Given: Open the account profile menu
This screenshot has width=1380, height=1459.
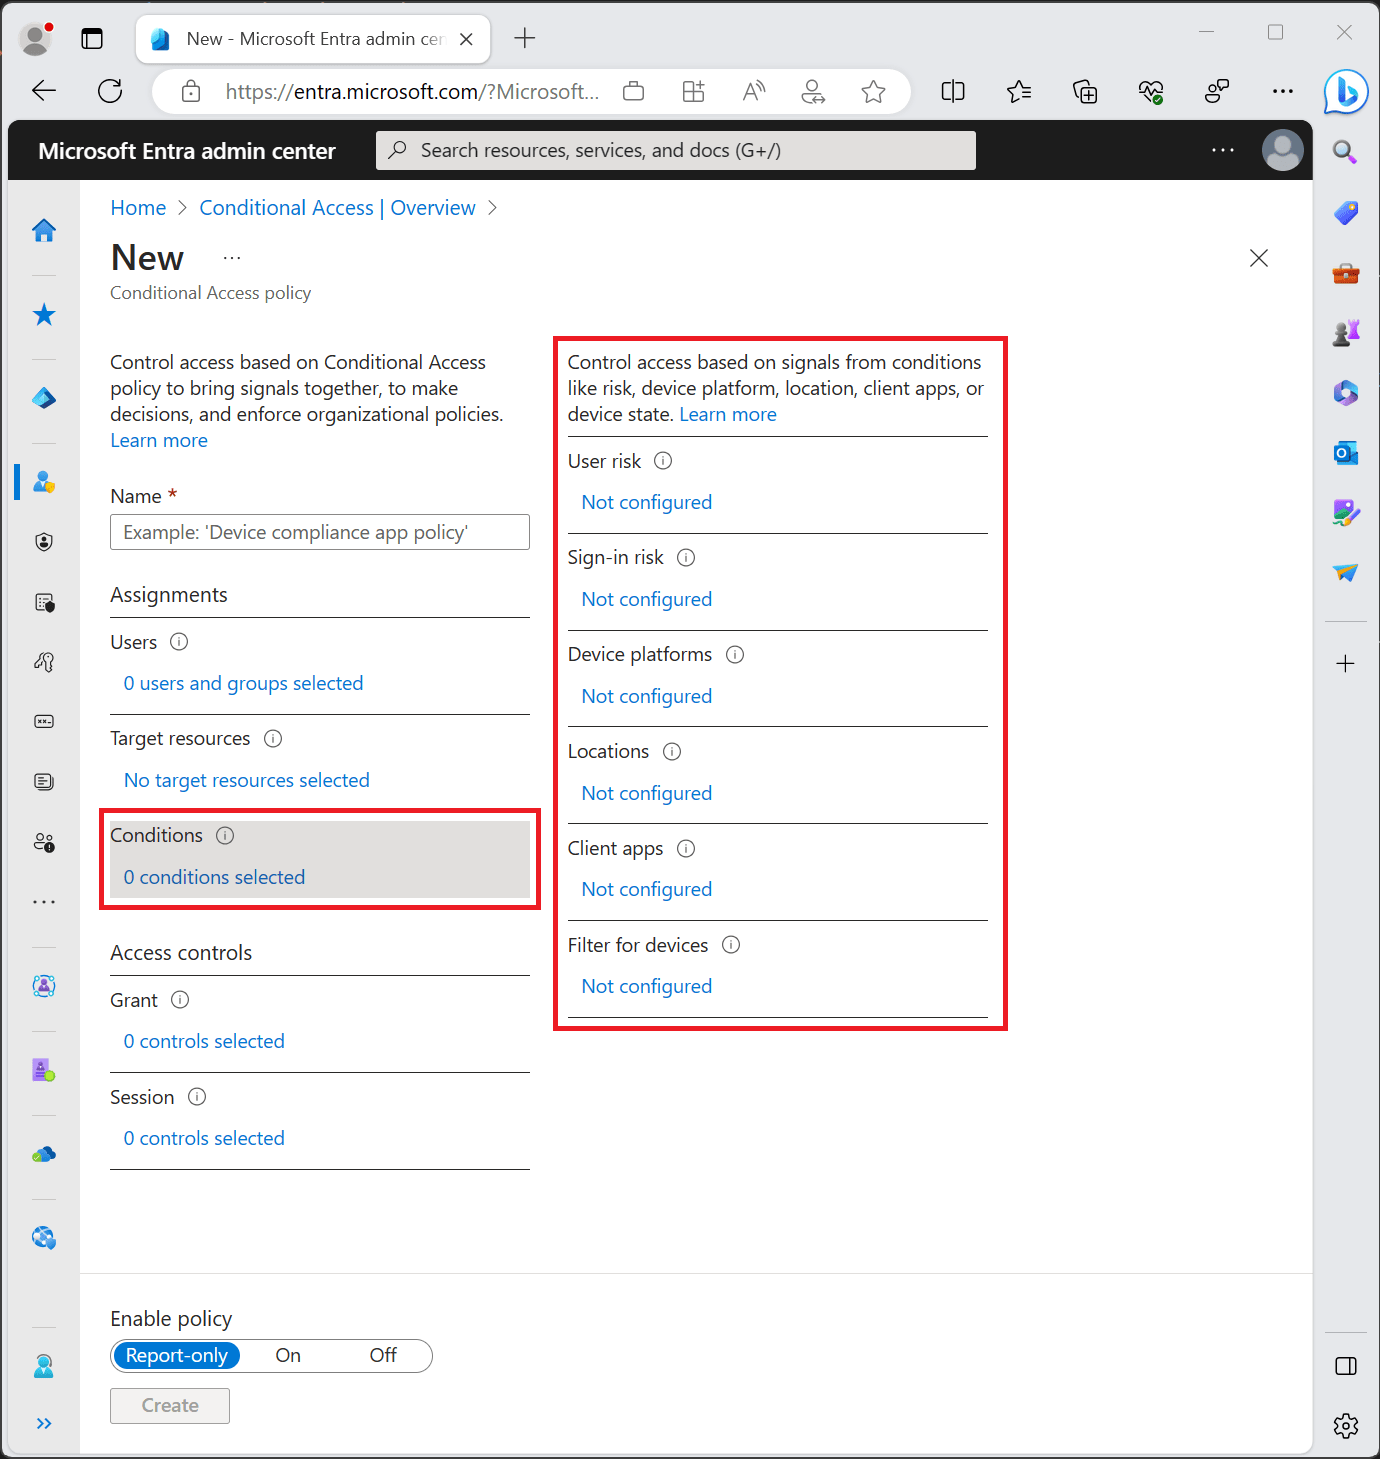Looking at the screenshot, I should click(x=1283, y=150).
